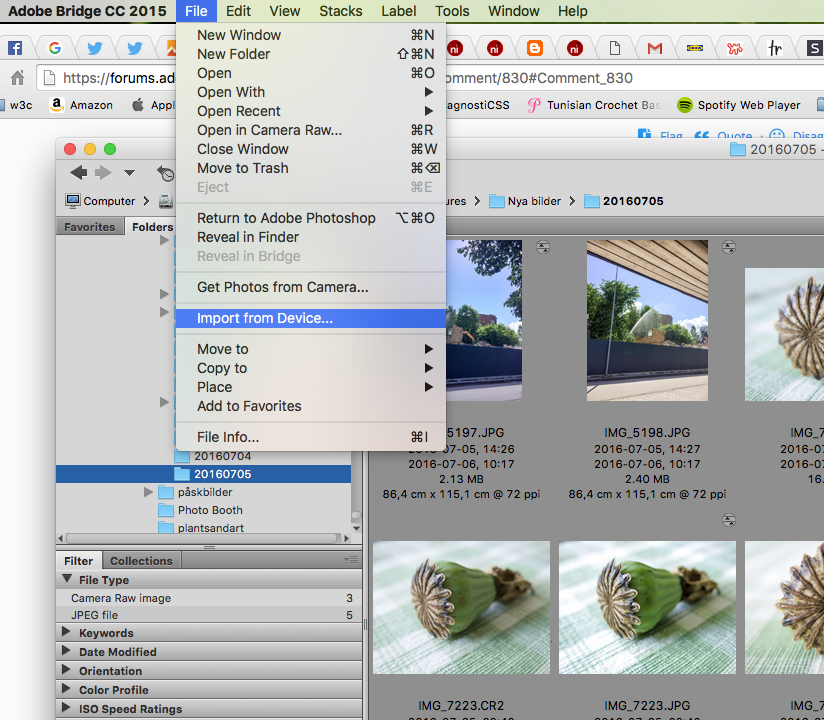This screenshot has width=824, height=720.
Task: Open the Filter panel flyout menu icon
Action: coord(350,561)
